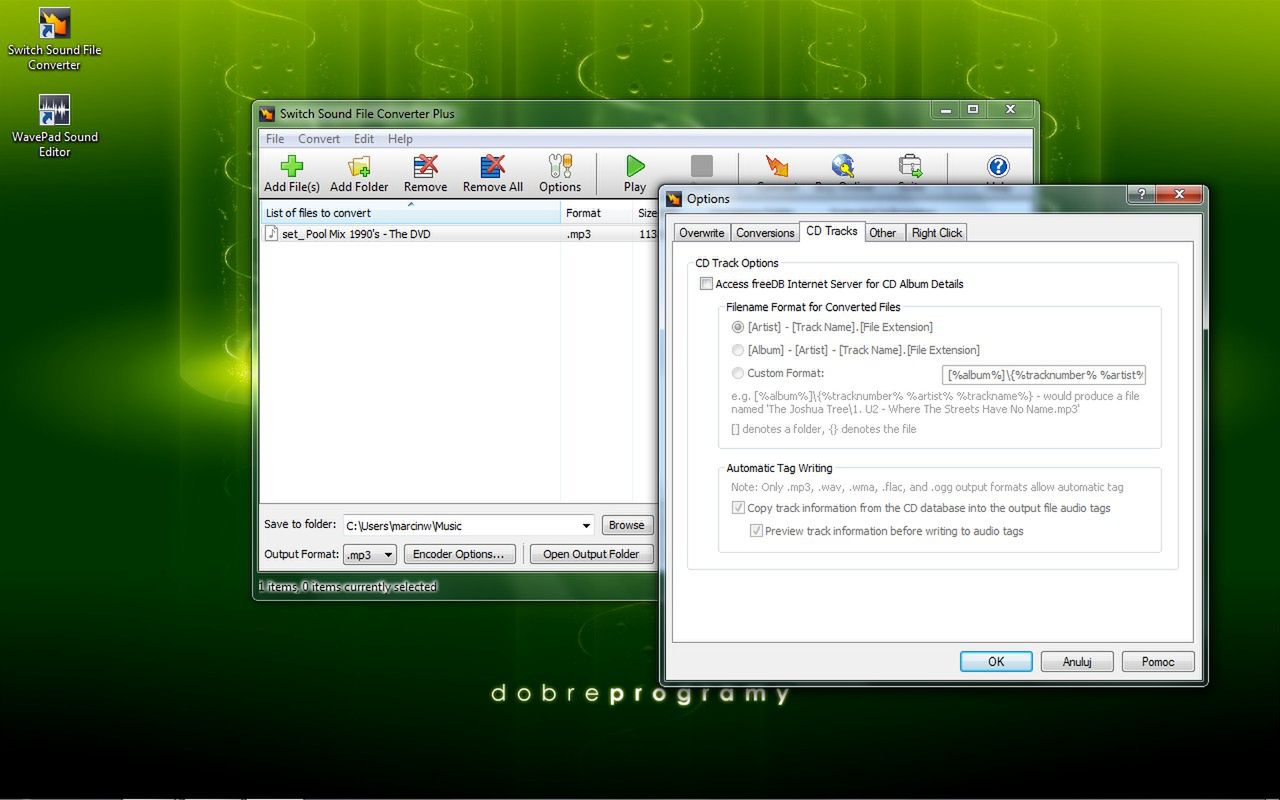Open the Help menu
1280x800 pixels.
[400, 139]
